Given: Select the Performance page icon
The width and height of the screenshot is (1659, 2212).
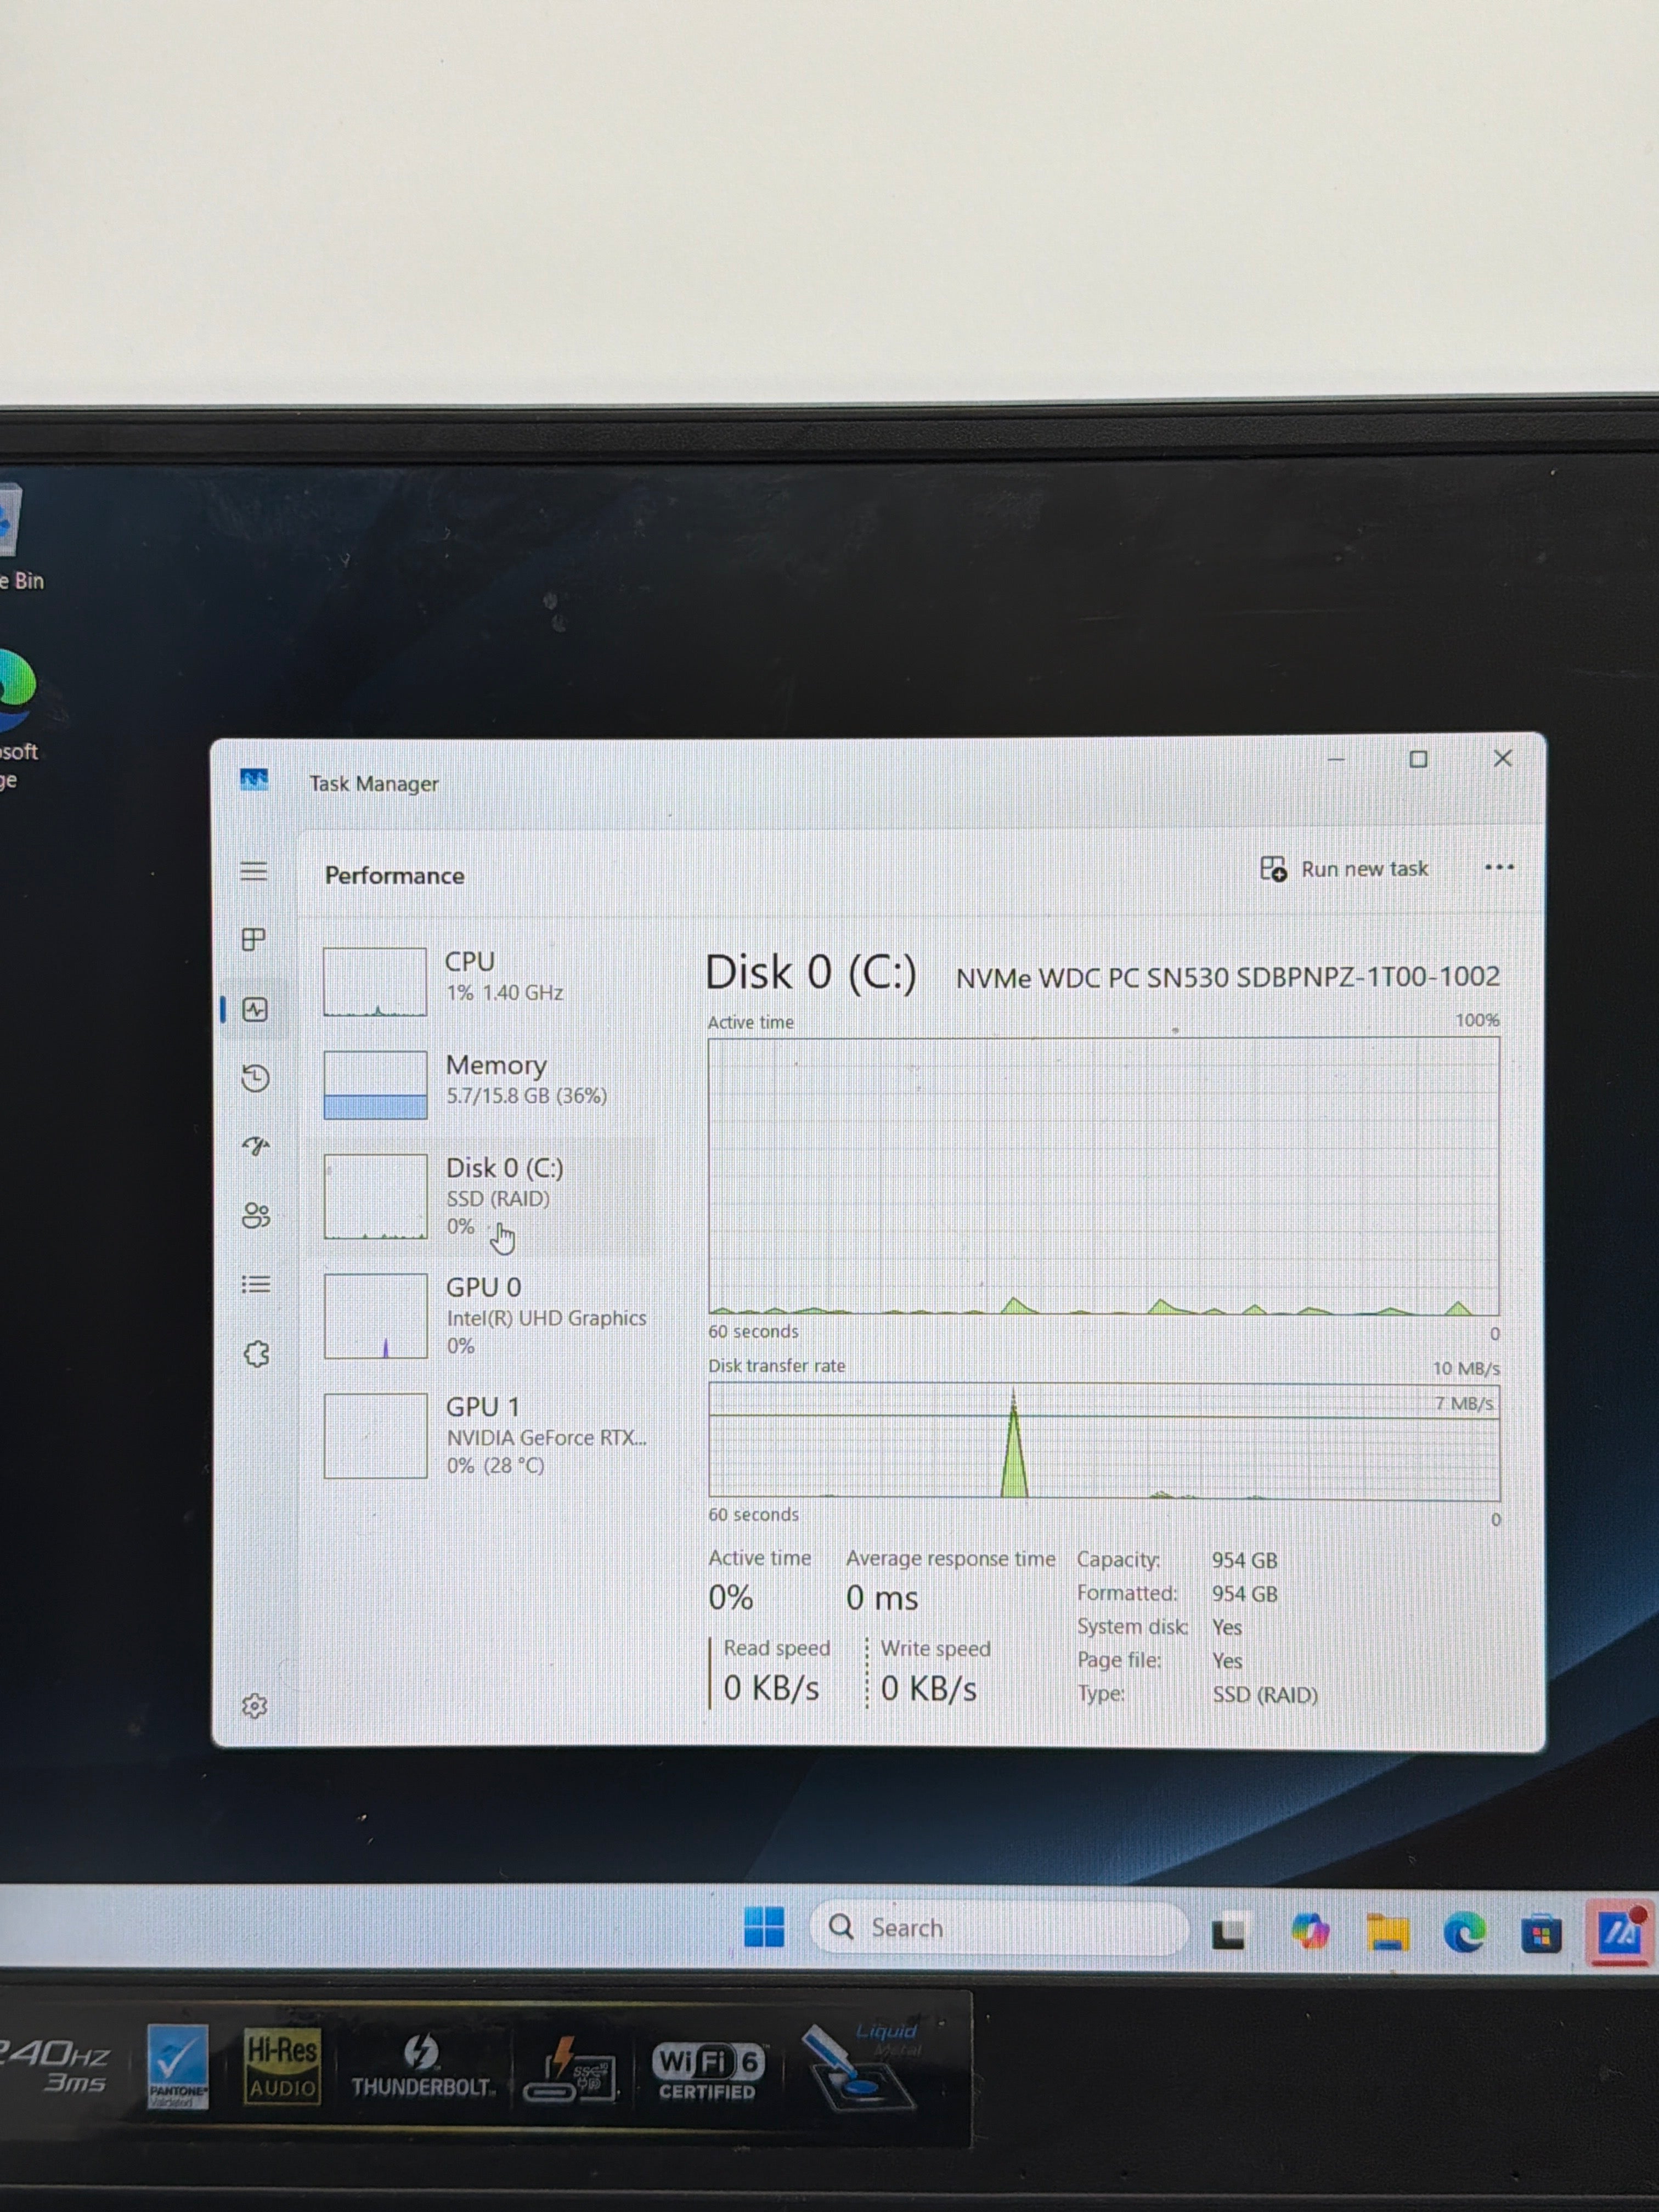Looking at the screenshot, I should coord(255,1009).
